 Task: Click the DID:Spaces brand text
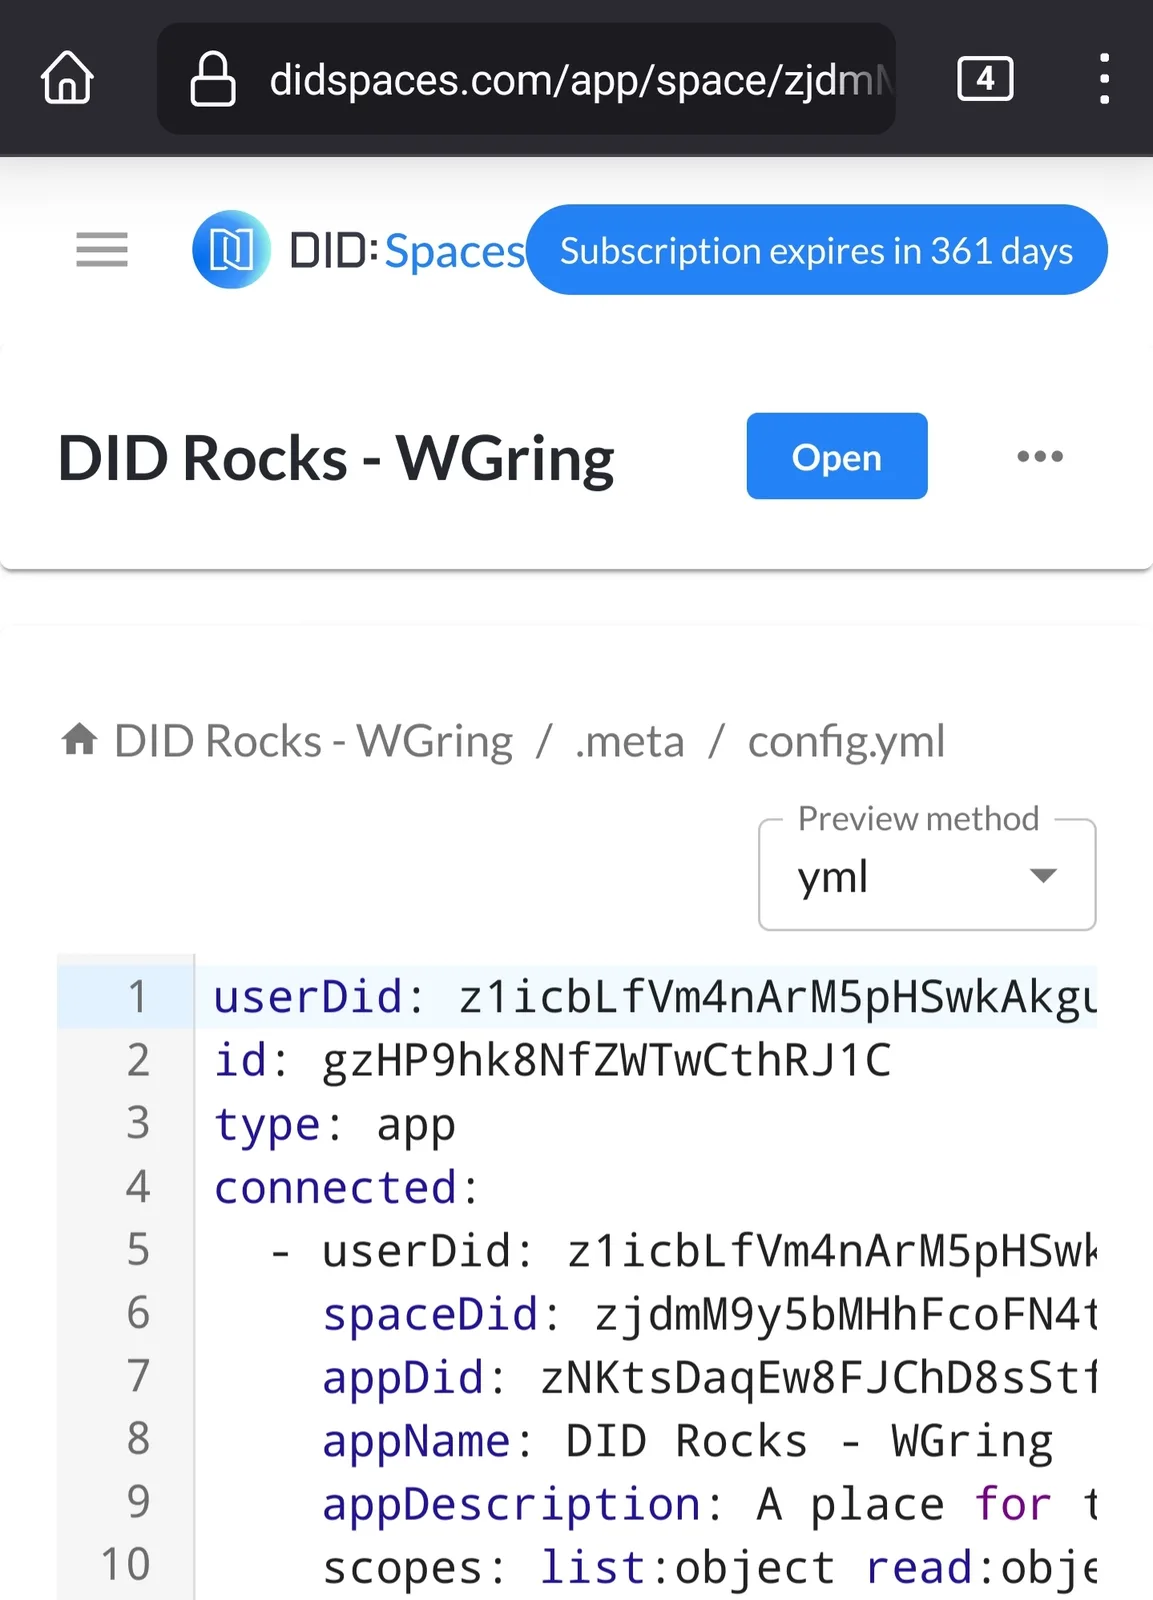[x=406, y=250]
